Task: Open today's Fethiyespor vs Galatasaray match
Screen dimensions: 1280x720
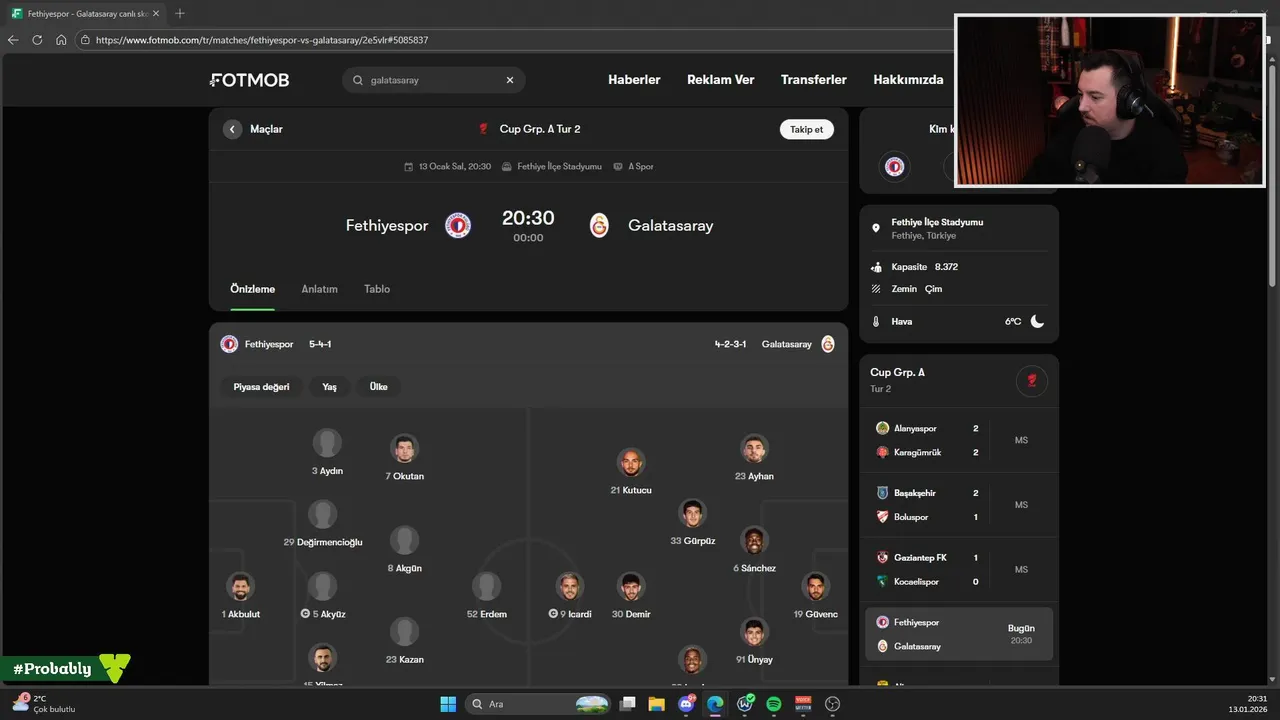Action: point(958,634)
